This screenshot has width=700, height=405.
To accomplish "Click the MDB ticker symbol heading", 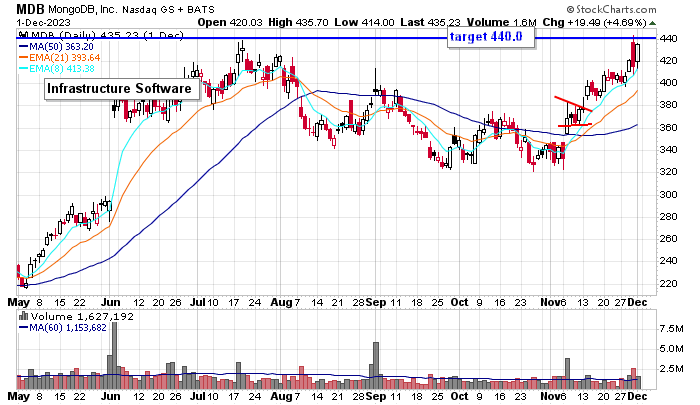I will point(30,8).
